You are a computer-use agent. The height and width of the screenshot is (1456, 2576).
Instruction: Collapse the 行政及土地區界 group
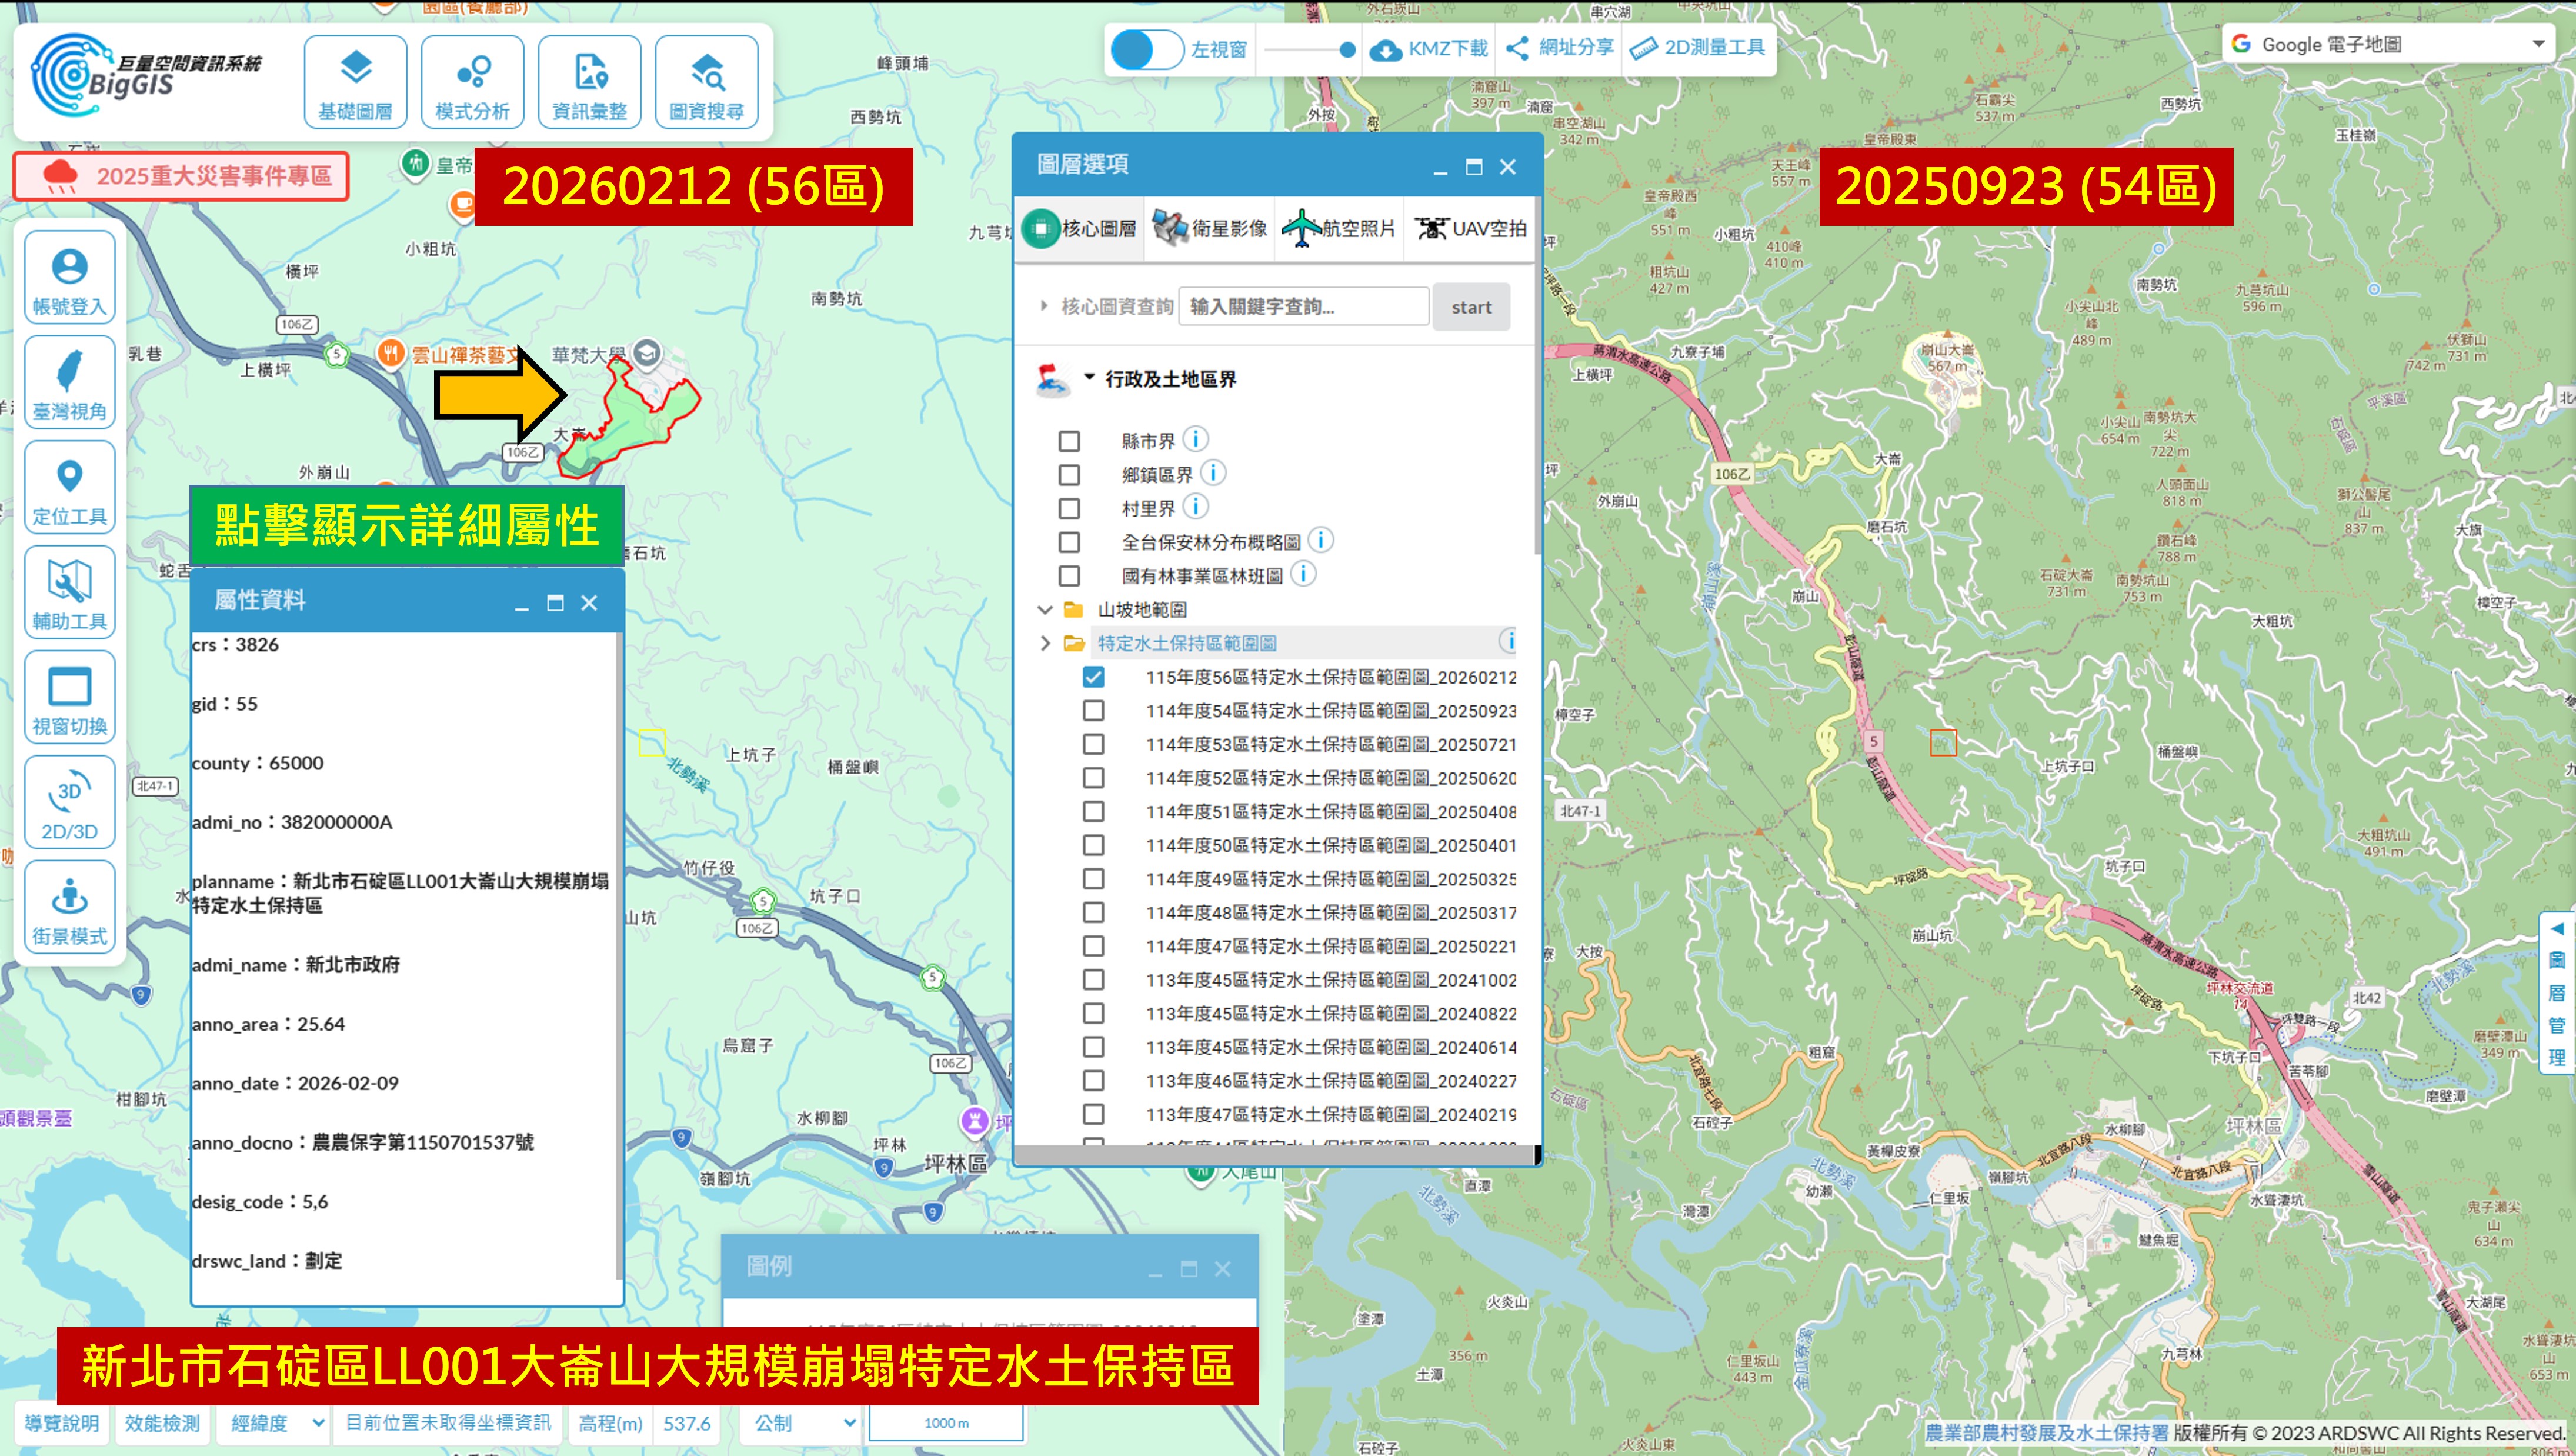click(x=1090, y=378)
